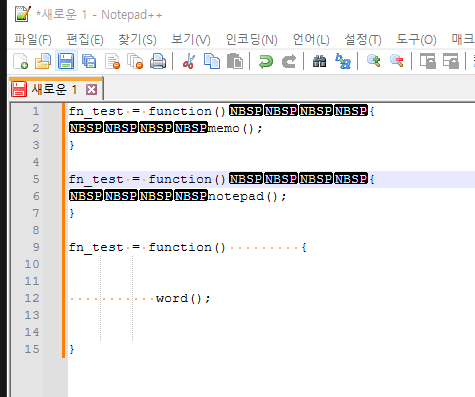Screen dimensions: 475x397
Task: Close the 새로운 1 tab
Action: point(91,90)
